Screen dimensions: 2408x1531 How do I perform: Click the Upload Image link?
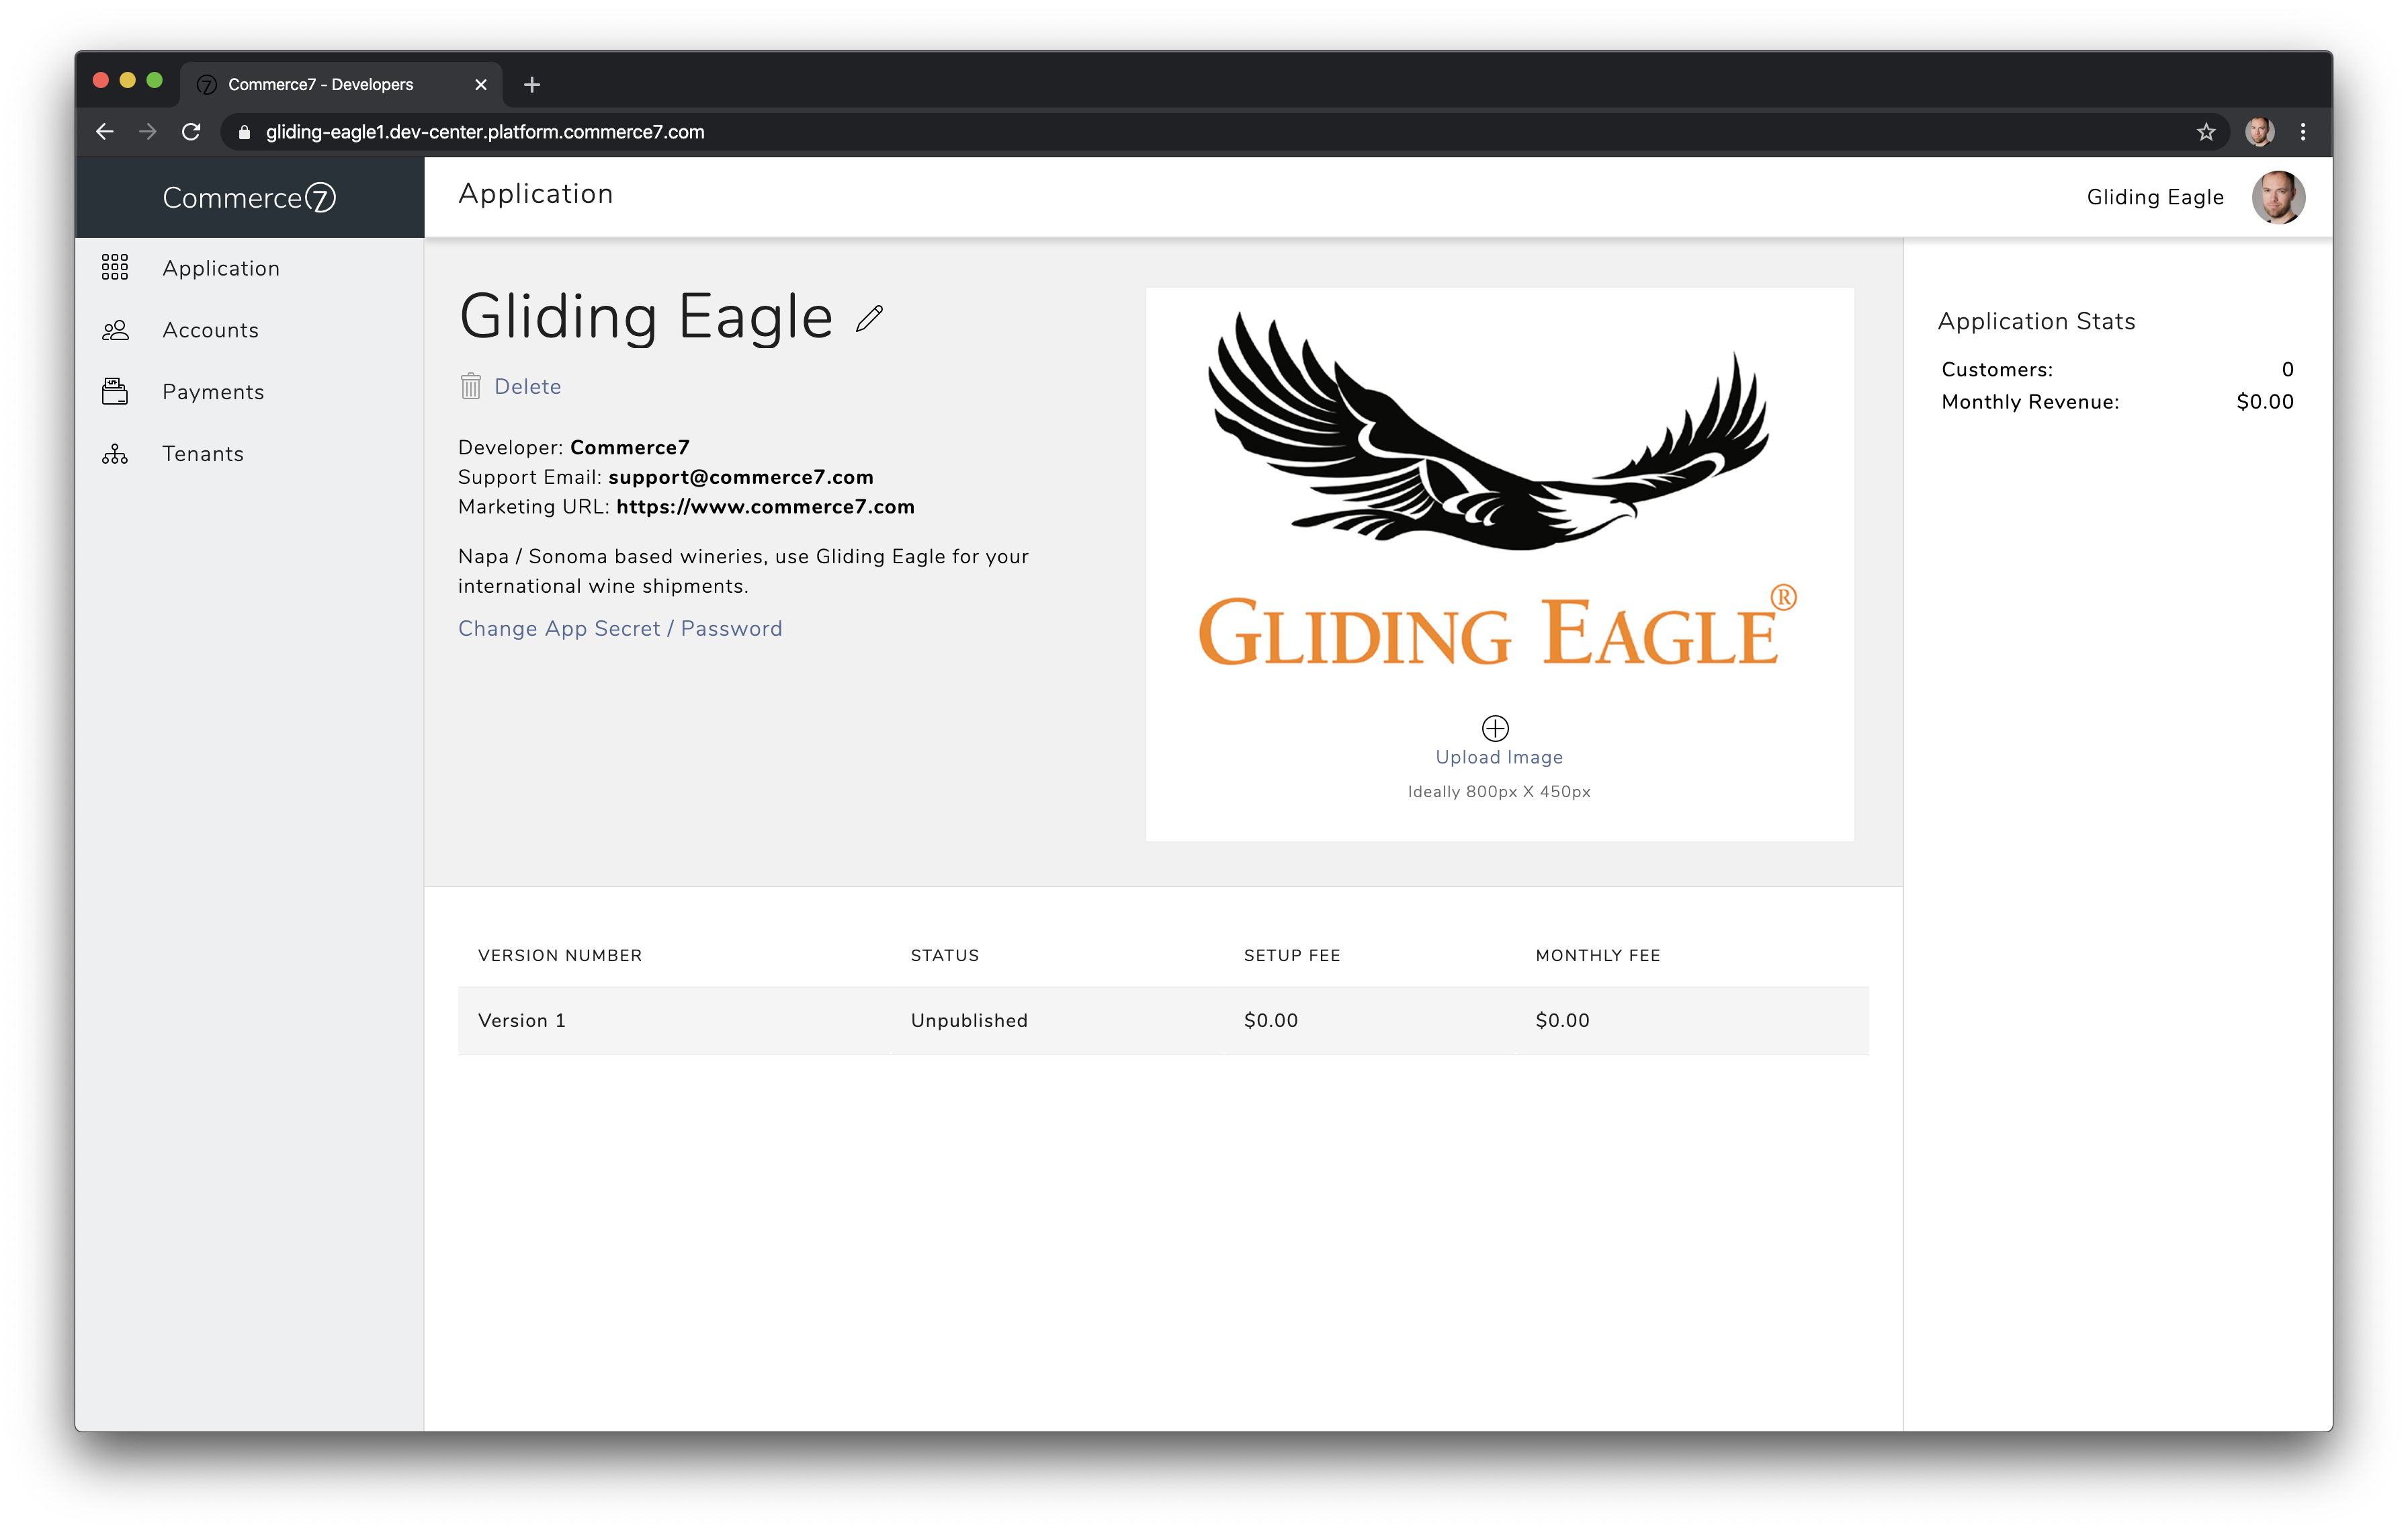(x=1498, y=757)
